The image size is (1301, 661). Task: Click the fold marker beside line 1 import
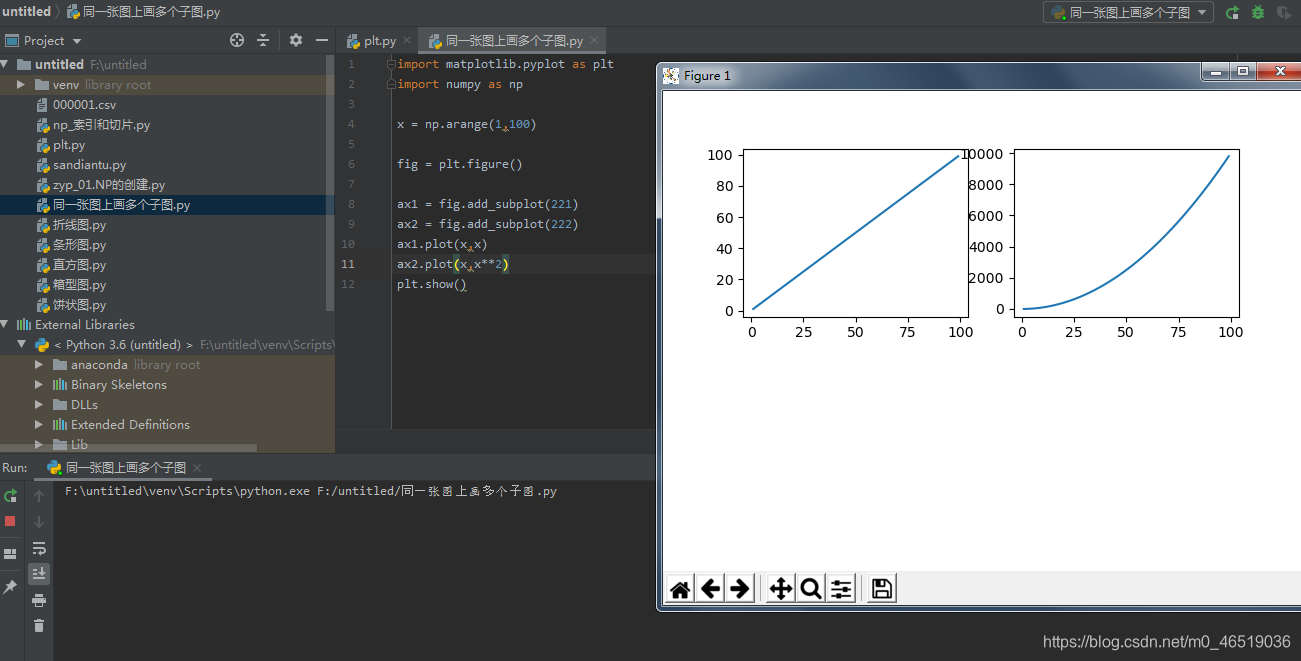tap(391, 64)
